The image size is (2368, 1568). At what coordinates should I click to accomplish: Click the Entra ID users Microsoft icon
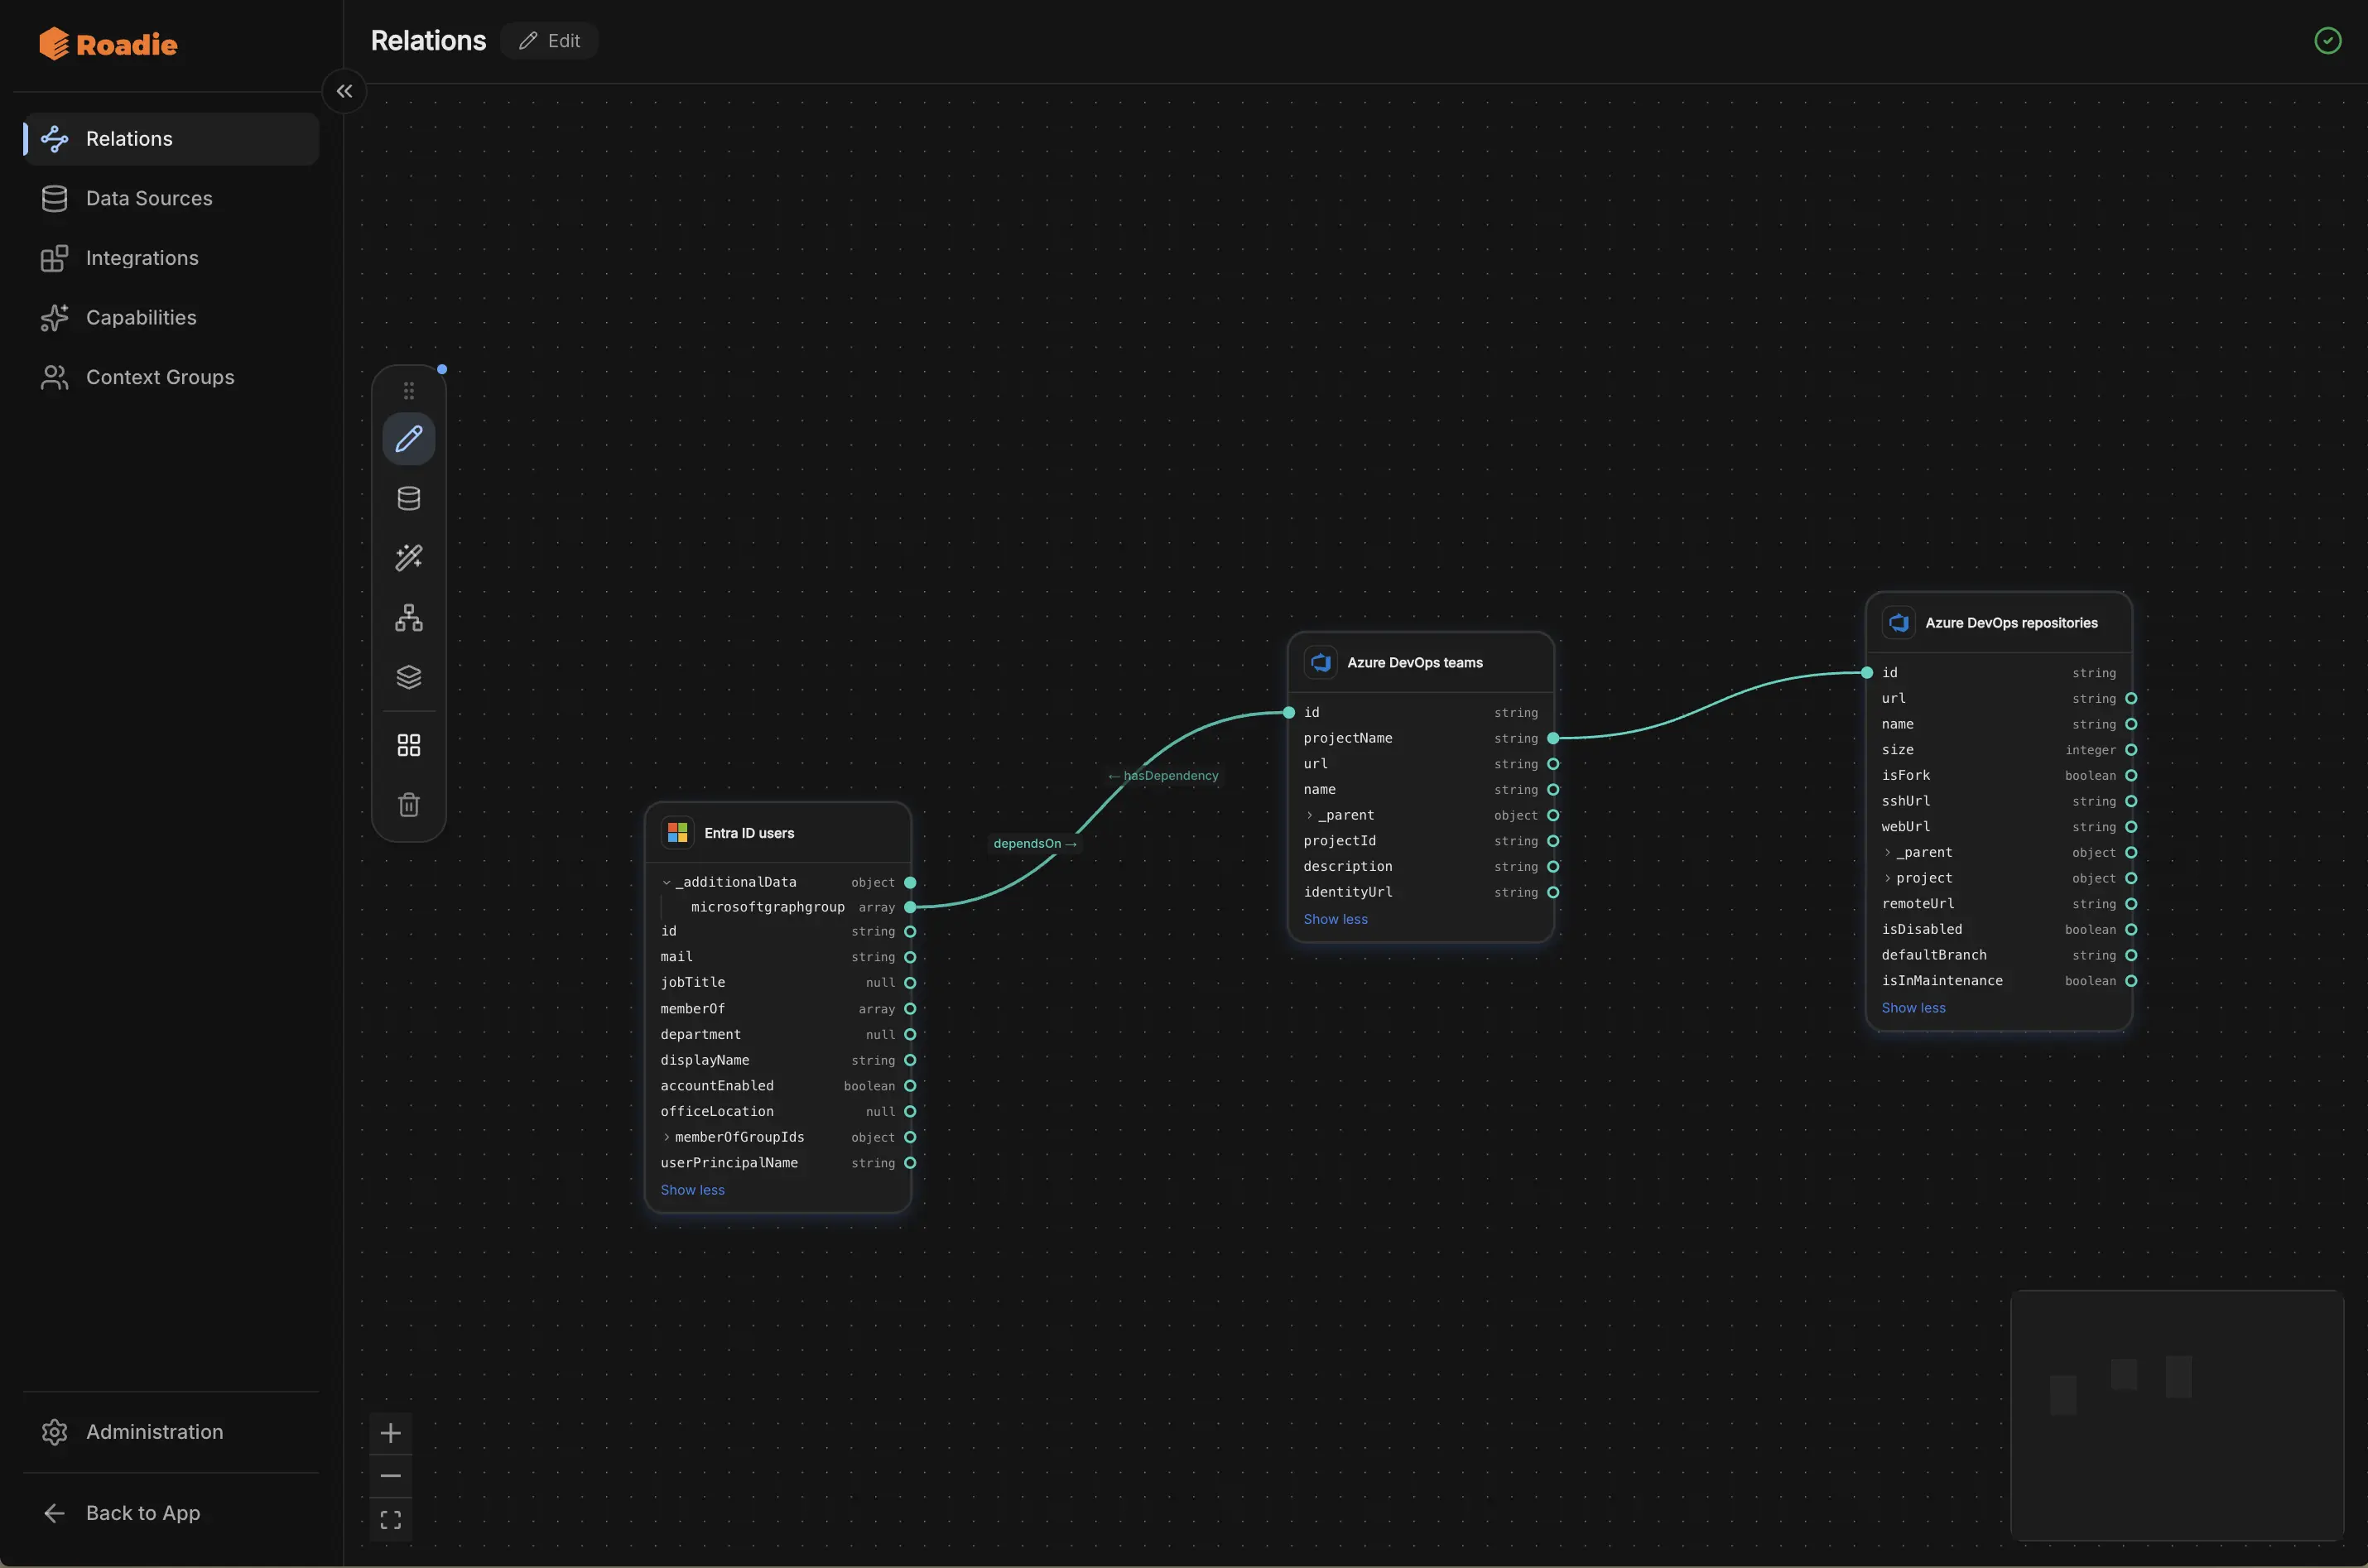[x=678, y=833]
